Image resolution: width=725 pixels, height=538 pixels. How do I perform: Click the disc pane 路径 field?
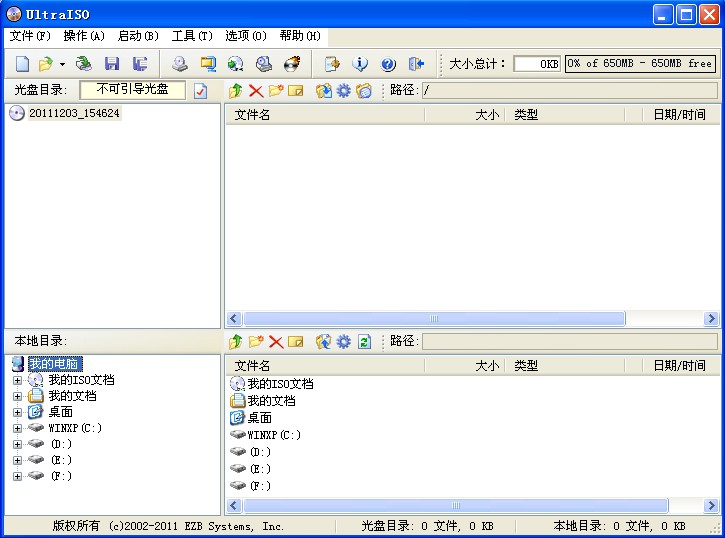570,90
